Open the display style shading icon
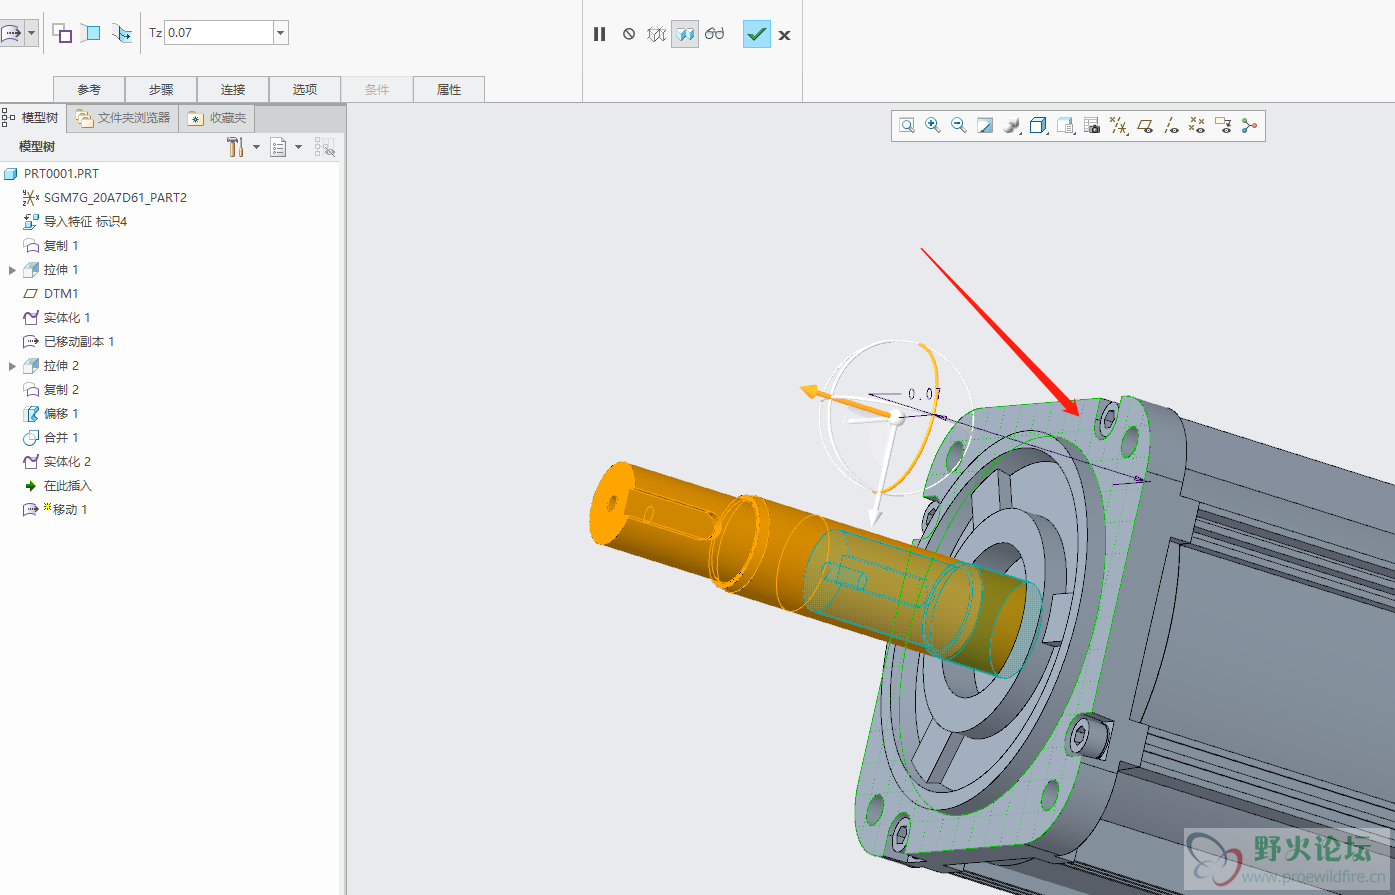 (x=1012, y=125)
